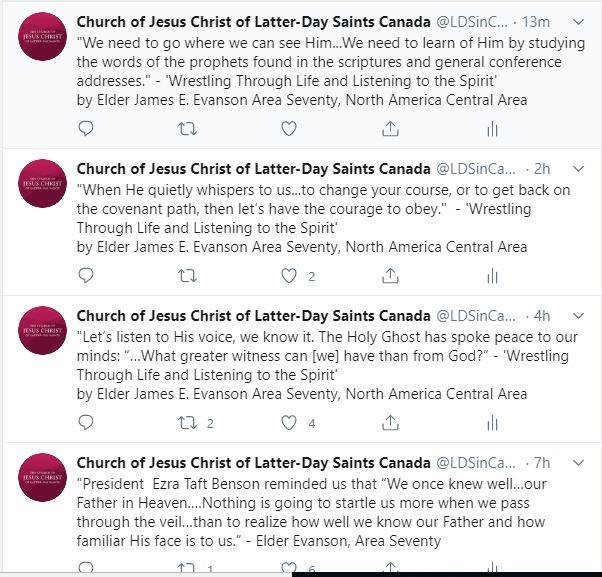Like the 13m tweet about studying scriptures

[289, 129]
